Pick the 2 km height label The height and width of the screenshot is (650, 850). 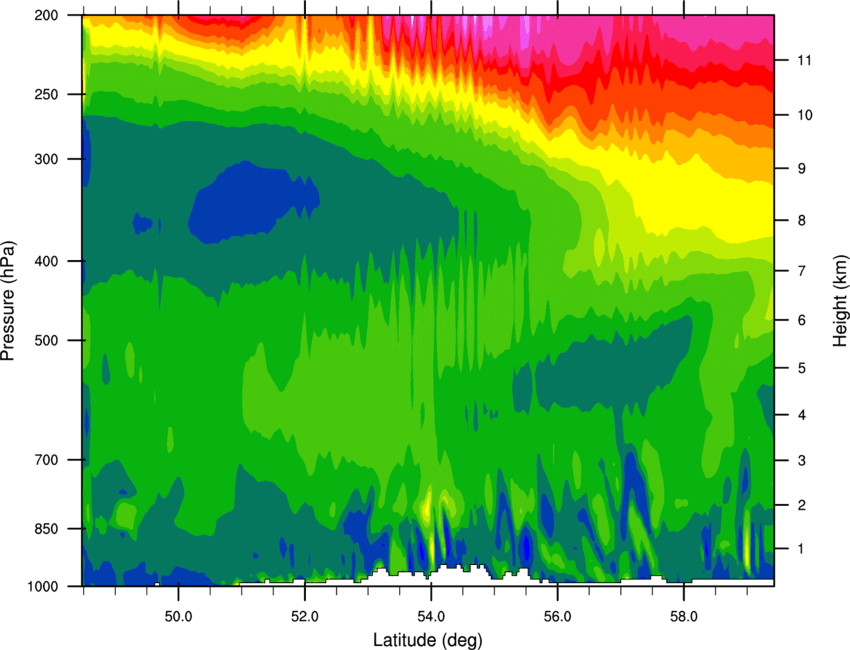pos(802,505)
